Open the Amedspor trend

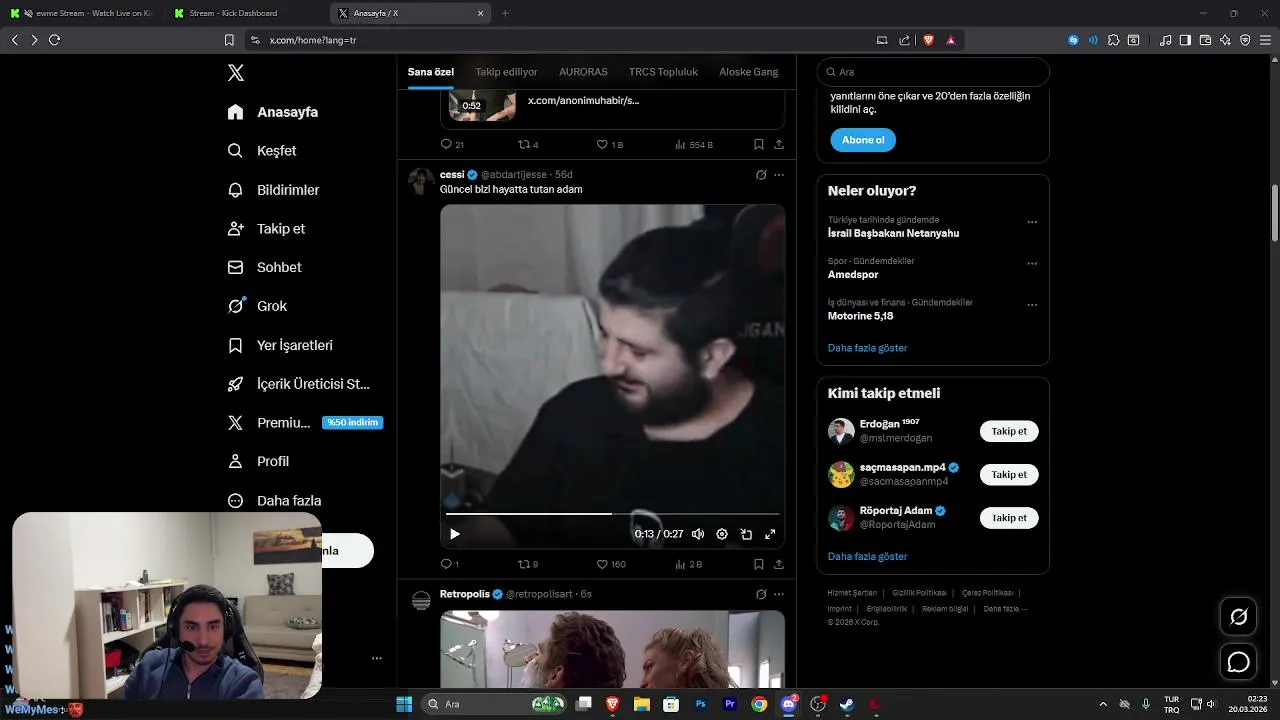(853, 274)
